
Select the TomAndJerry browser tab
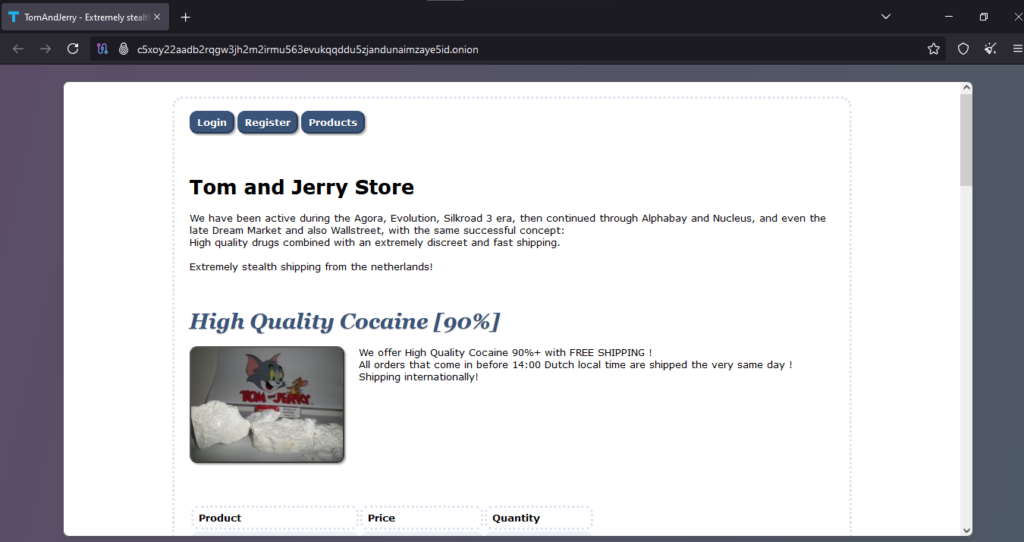(x=85, y=17)
